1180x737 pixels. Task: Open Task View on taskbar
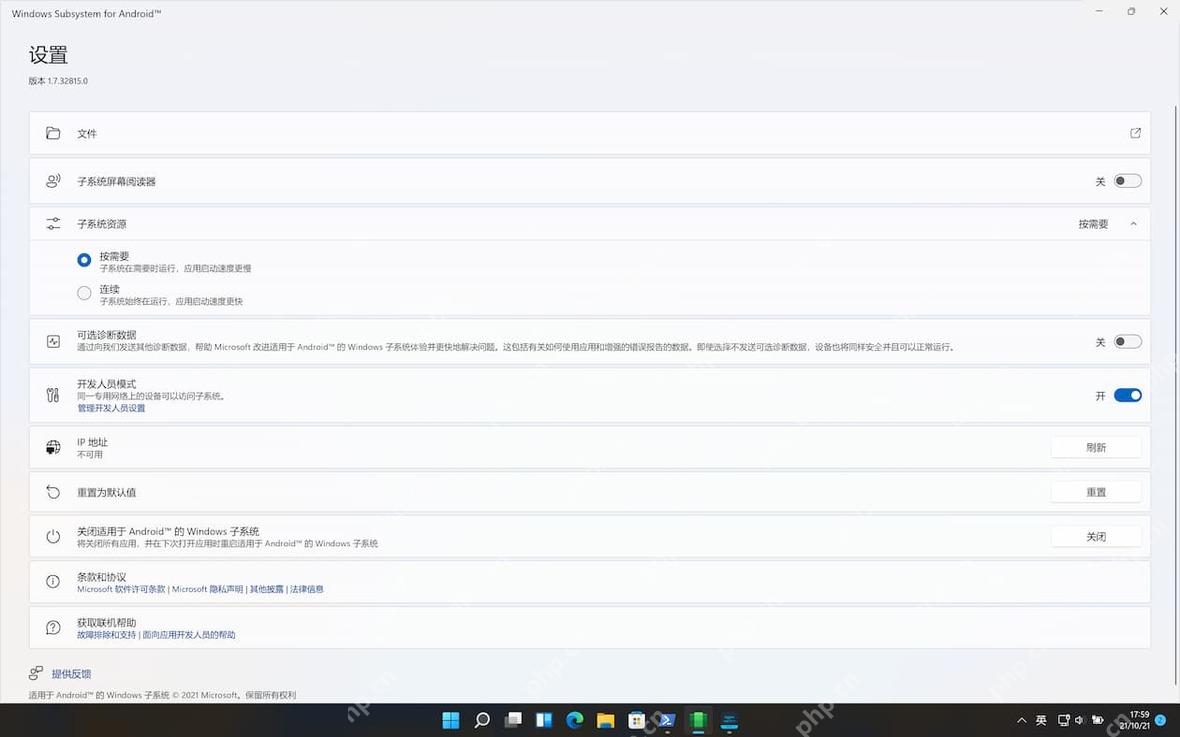[x=513, y=720]
